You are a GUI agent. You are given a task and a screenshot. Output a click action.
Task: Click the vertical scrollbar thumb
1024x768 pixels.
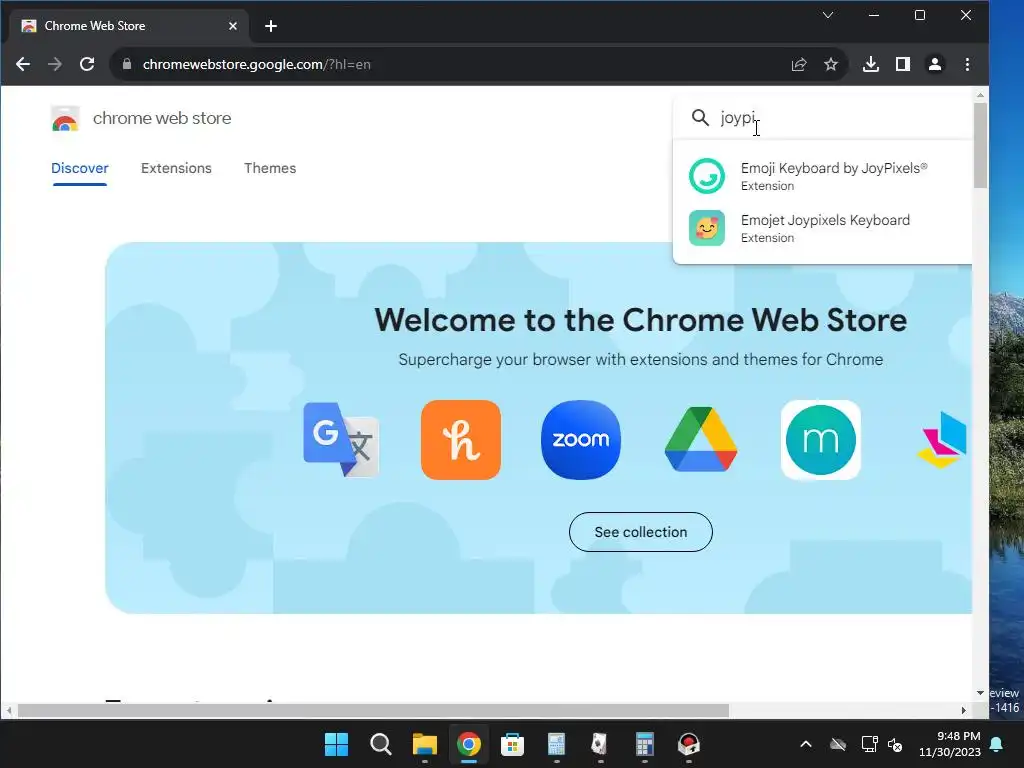click(980, 145)
